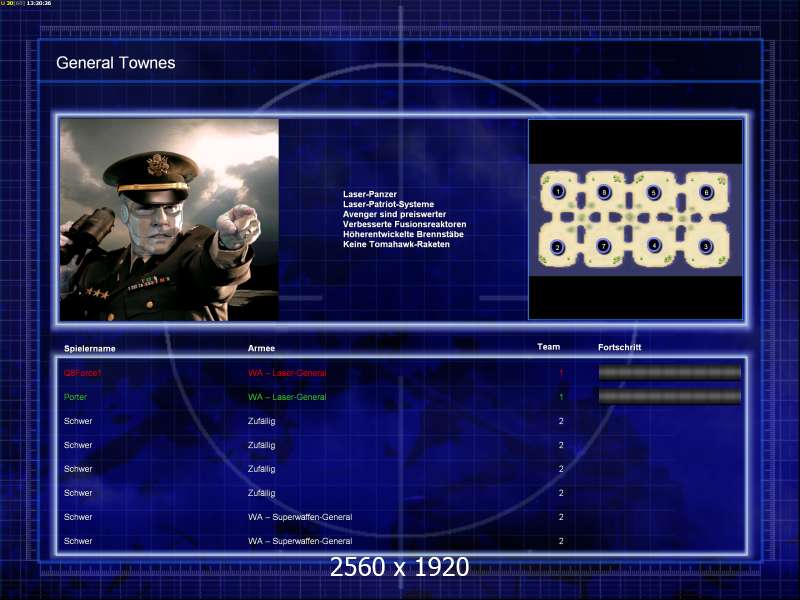The height and width of the screenshot is (600, 800).
Task: Click Porter's WA – Laser-General army
Action: coord(287,397)
